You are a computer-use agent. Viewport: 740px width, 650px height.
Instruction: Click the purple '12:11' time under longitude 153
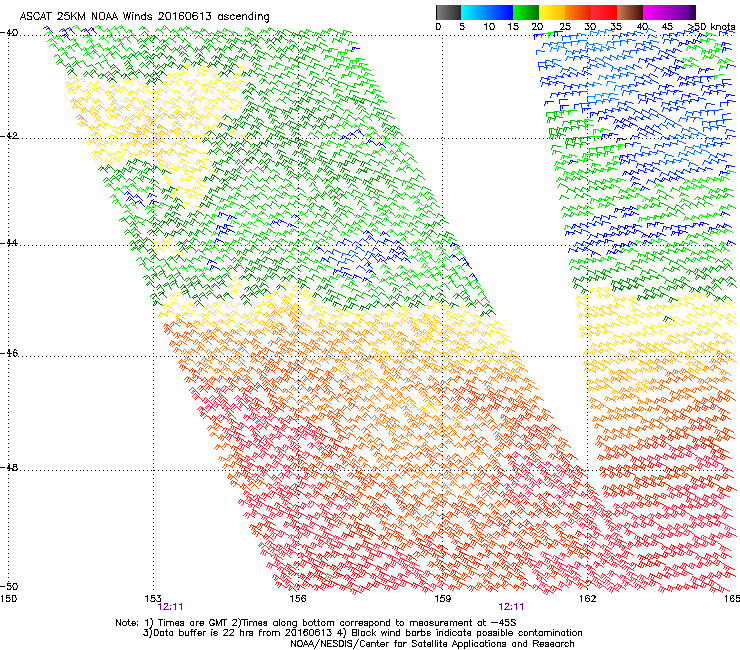coord(170,607)
